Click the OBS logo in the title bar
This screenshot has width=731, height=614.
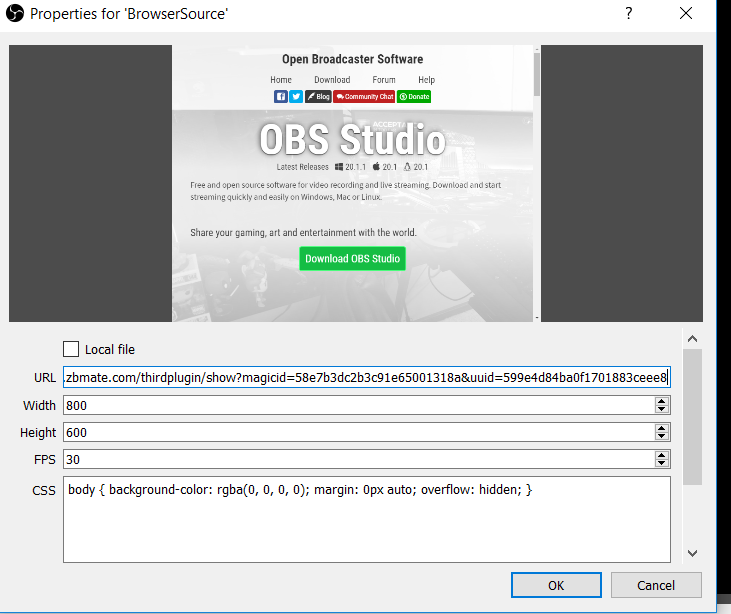tap(15, 13)
